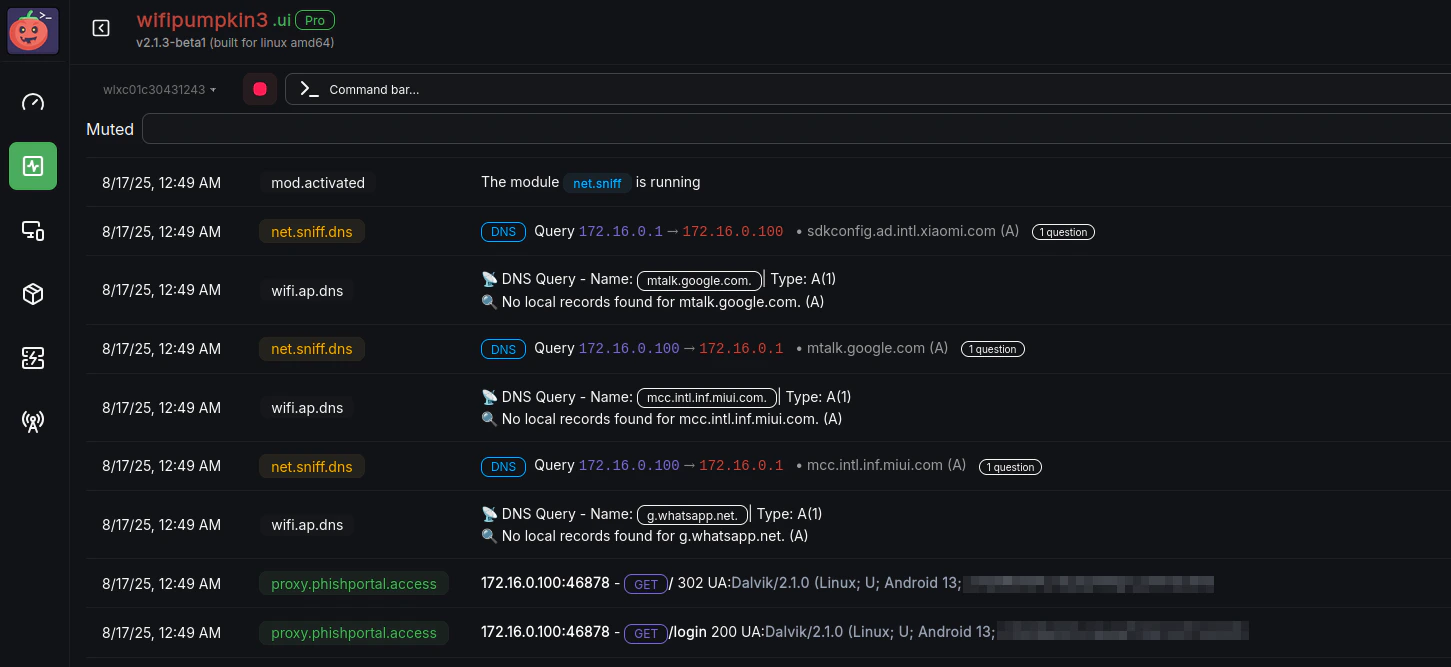Click the 1 question badge on xiaomi query
Screen dimensions: 1451x667
(x=1063, y=231)
